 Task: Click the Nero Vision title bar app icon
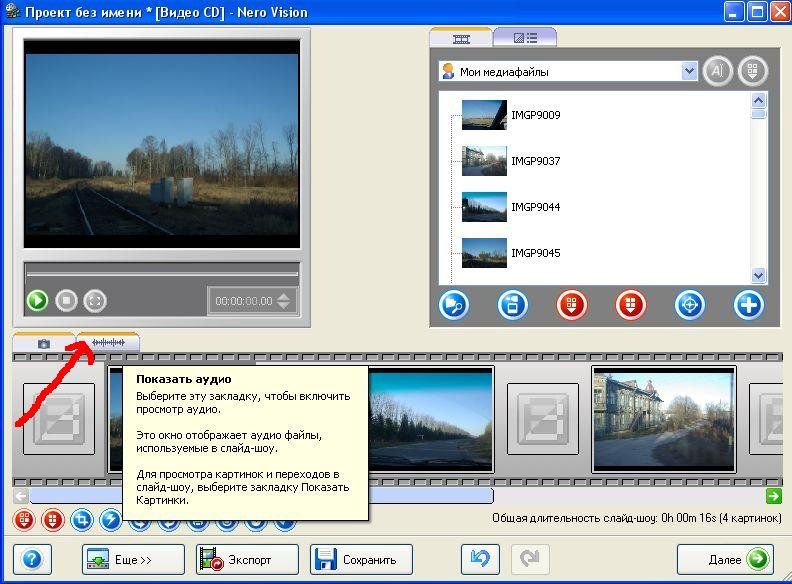pos(12,12)
